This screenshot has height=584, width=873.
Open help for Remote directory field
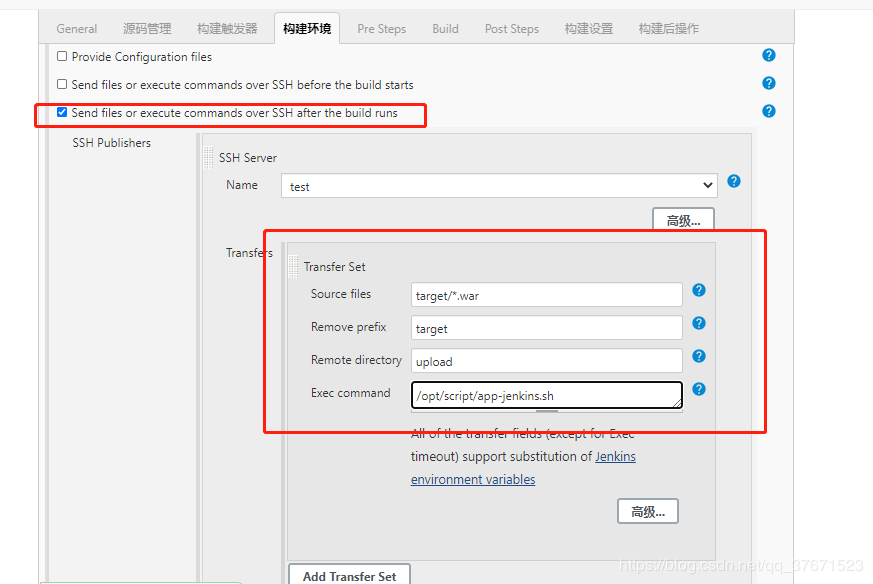[x=697, y=355]
